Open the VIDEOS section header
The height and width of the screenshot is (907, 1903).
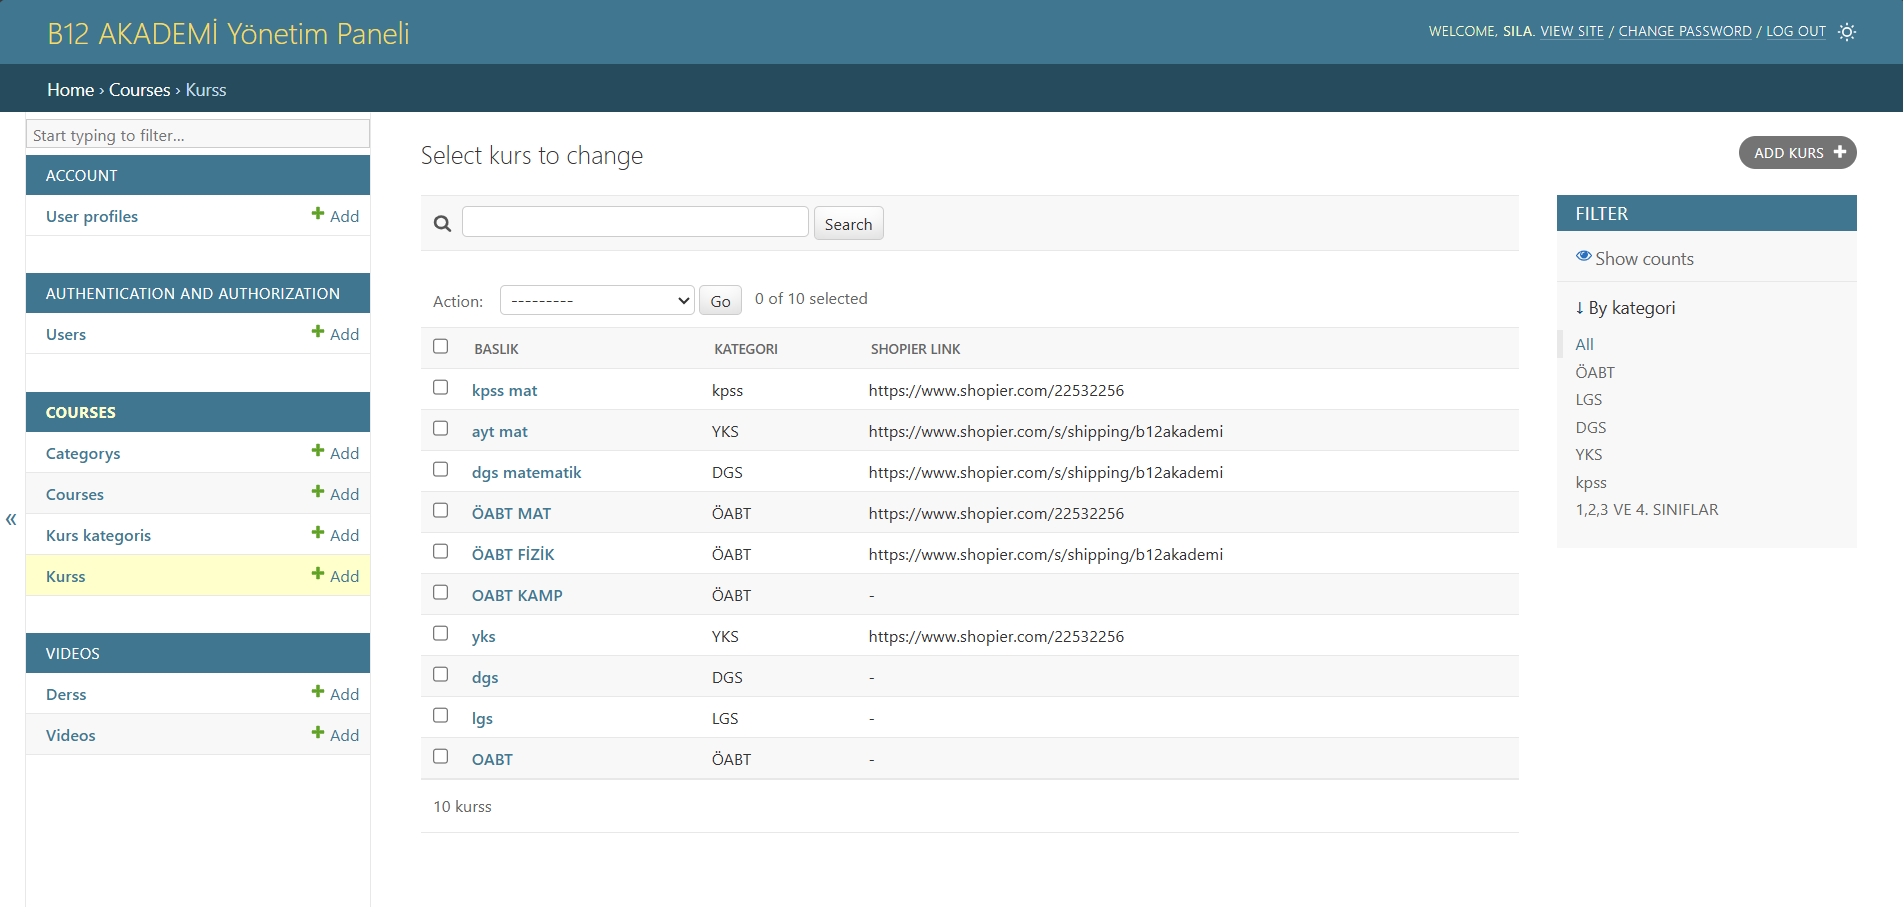click(73, 654)
